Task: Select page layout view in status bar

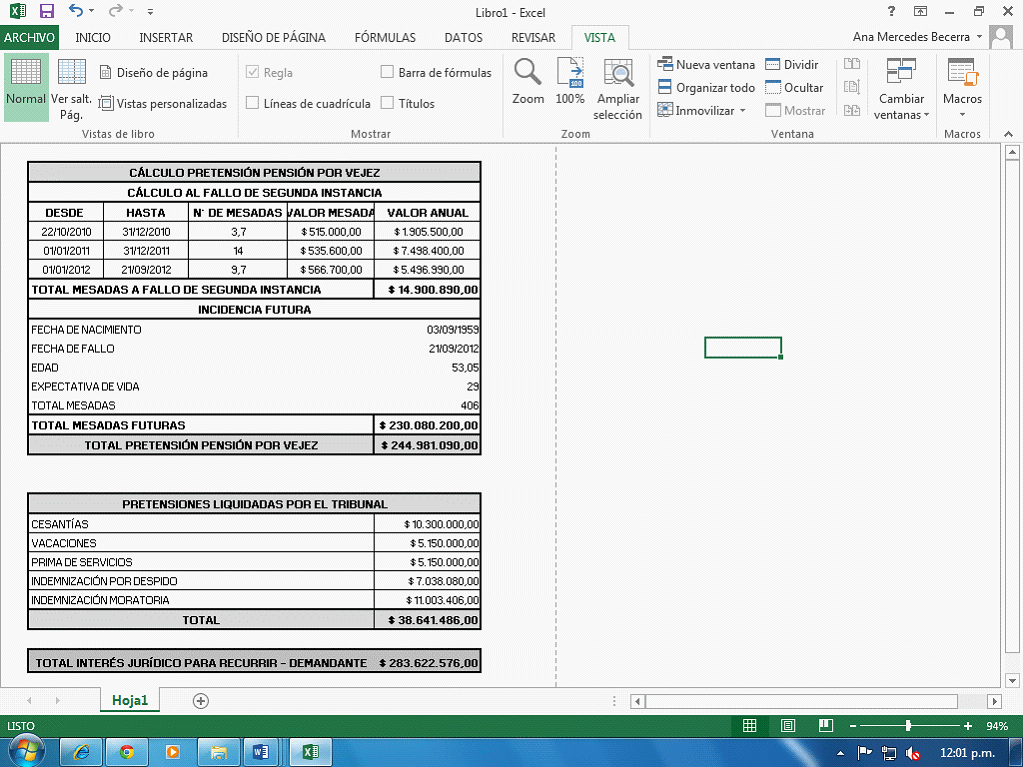Action: tap(788, 725)
